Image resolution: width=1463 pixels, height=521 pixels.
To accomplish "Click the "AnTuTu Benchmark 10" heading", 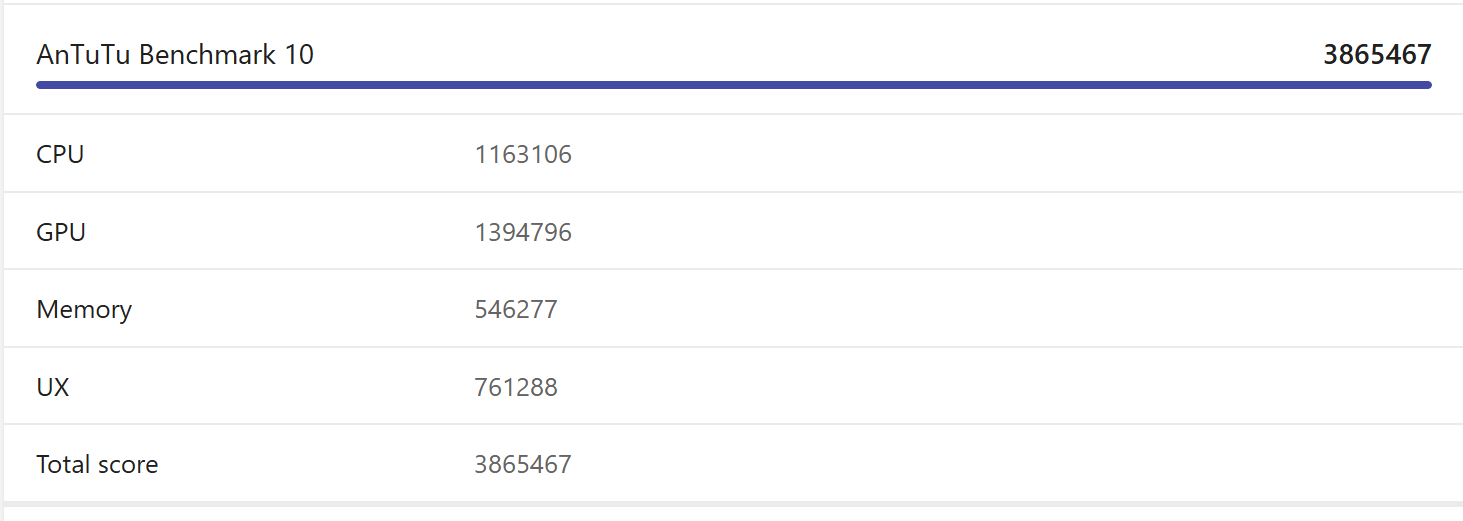I will click(175, 55).
